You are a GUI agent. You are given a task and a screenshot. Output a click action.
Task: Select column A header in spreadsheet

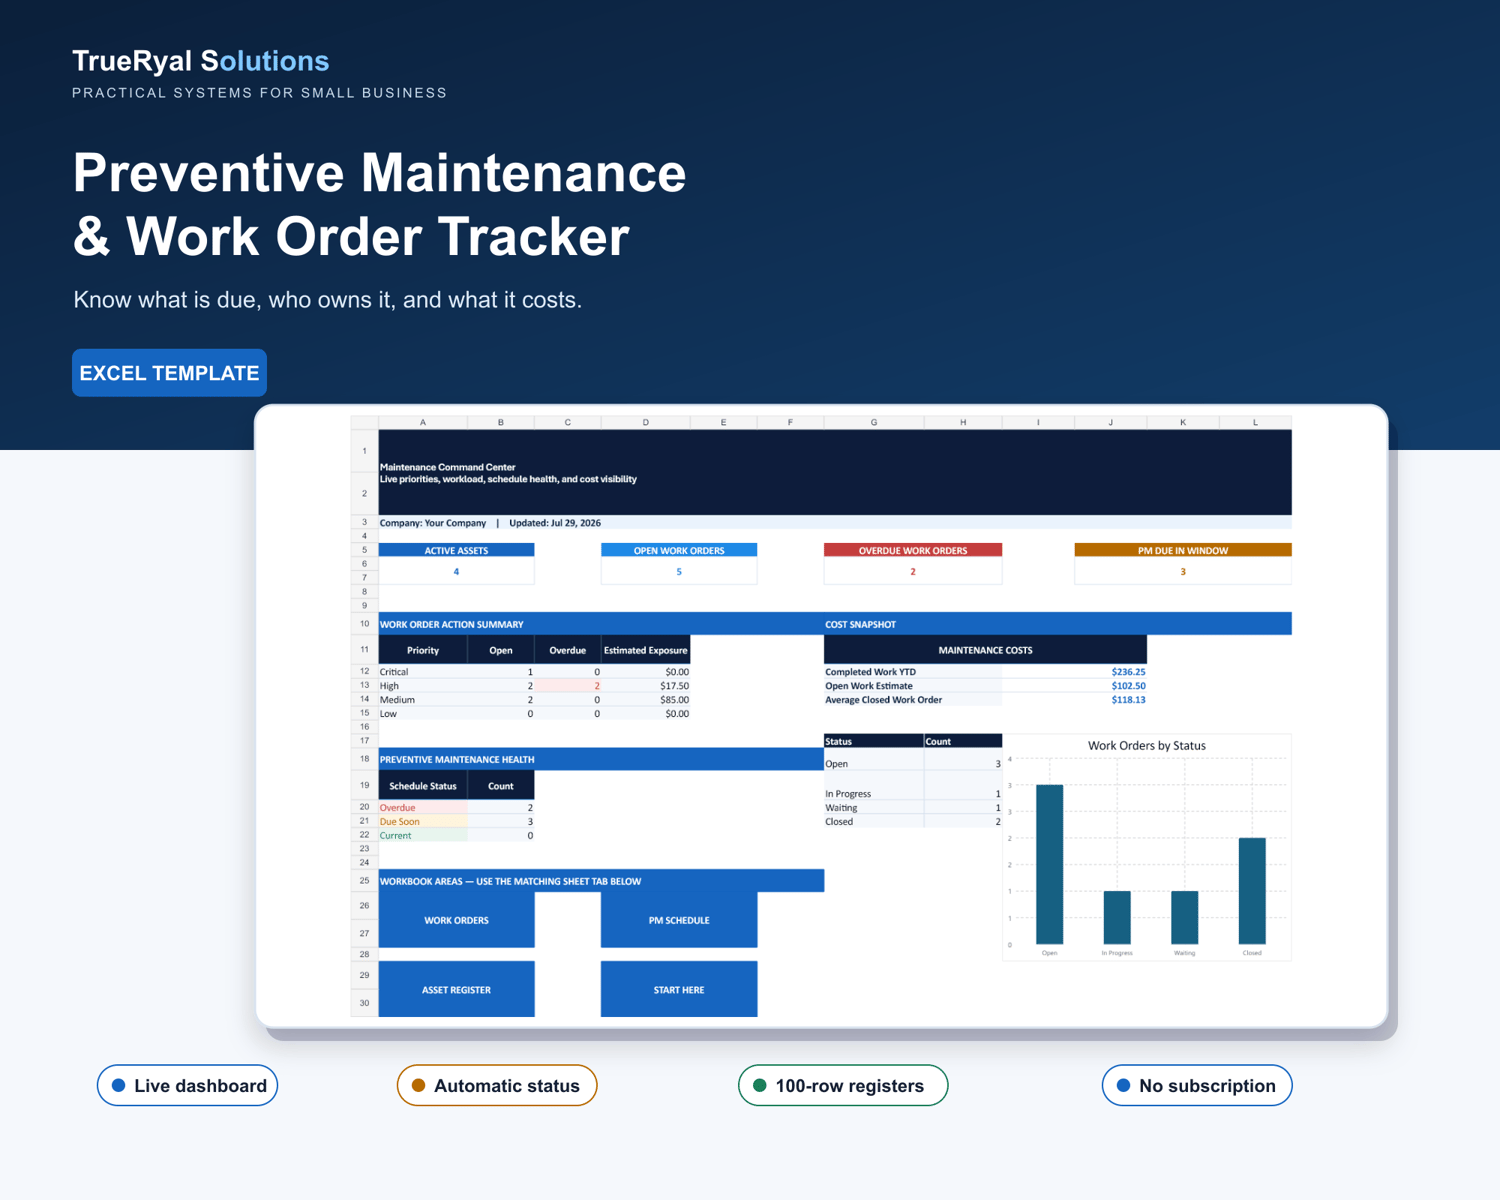click(423, 422)
